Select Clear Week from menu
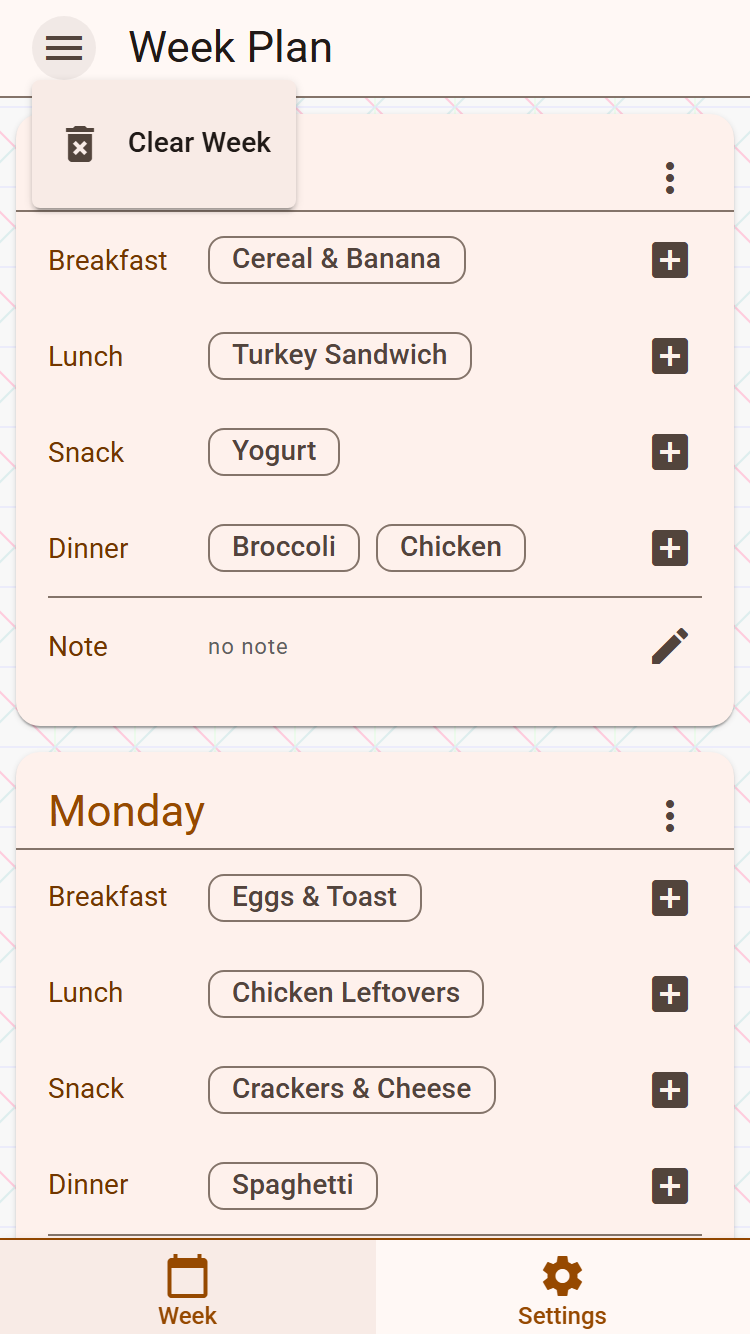 165,143
